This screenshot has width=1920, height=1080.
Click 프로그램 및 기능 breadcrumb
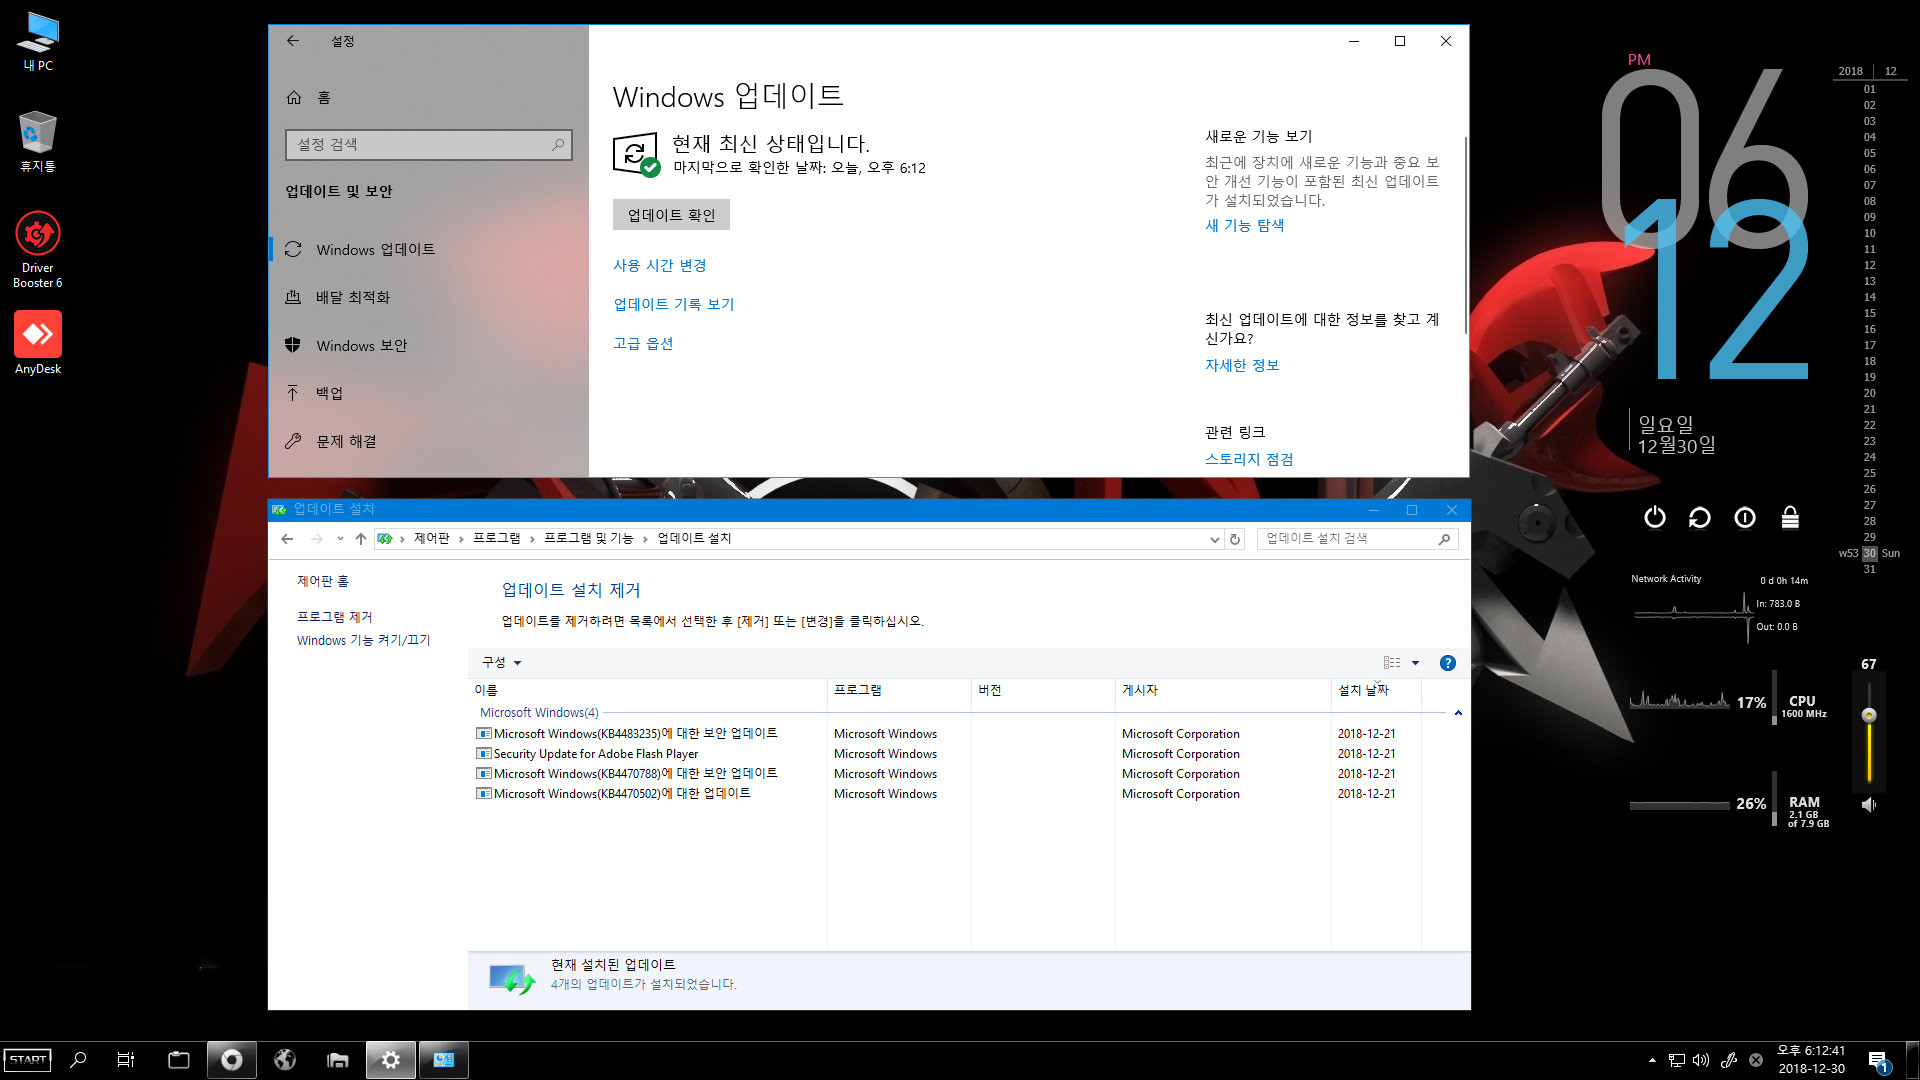tap(589, 538)
